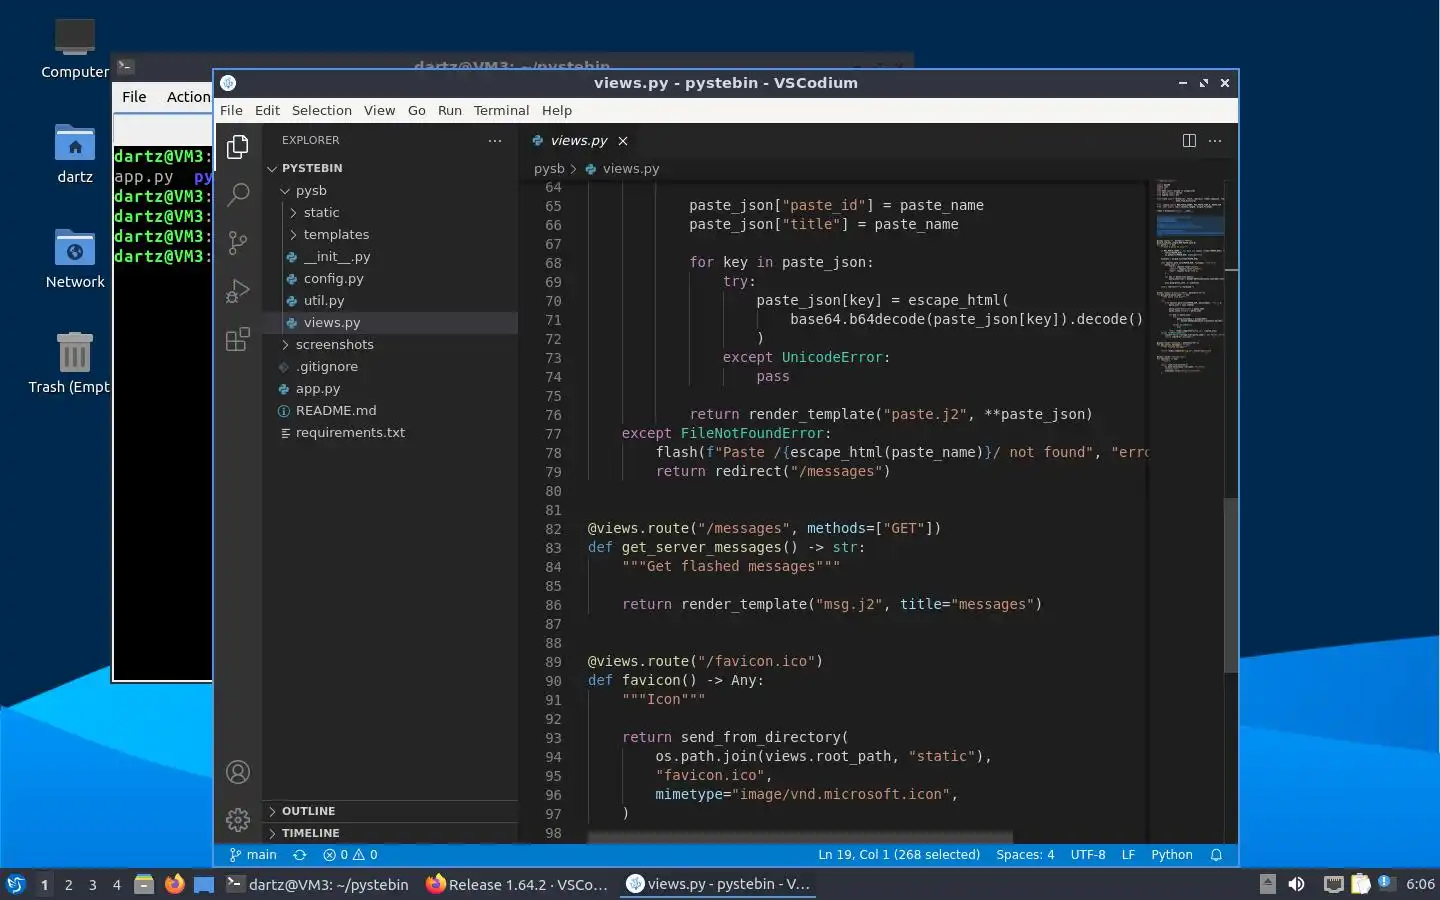This screenshot has height=900, width=1440.
Task: Open the notifications bell in status bar
Action: (x=1216, y=855)
